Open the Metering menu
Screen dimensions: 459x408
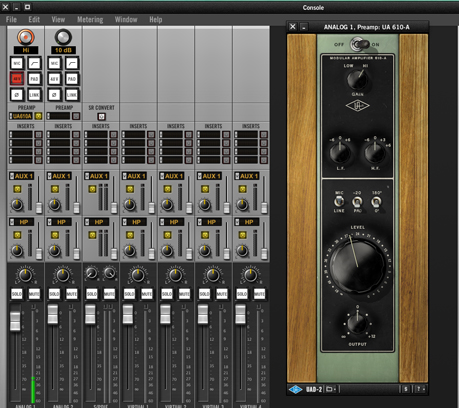tap(90, 20)
